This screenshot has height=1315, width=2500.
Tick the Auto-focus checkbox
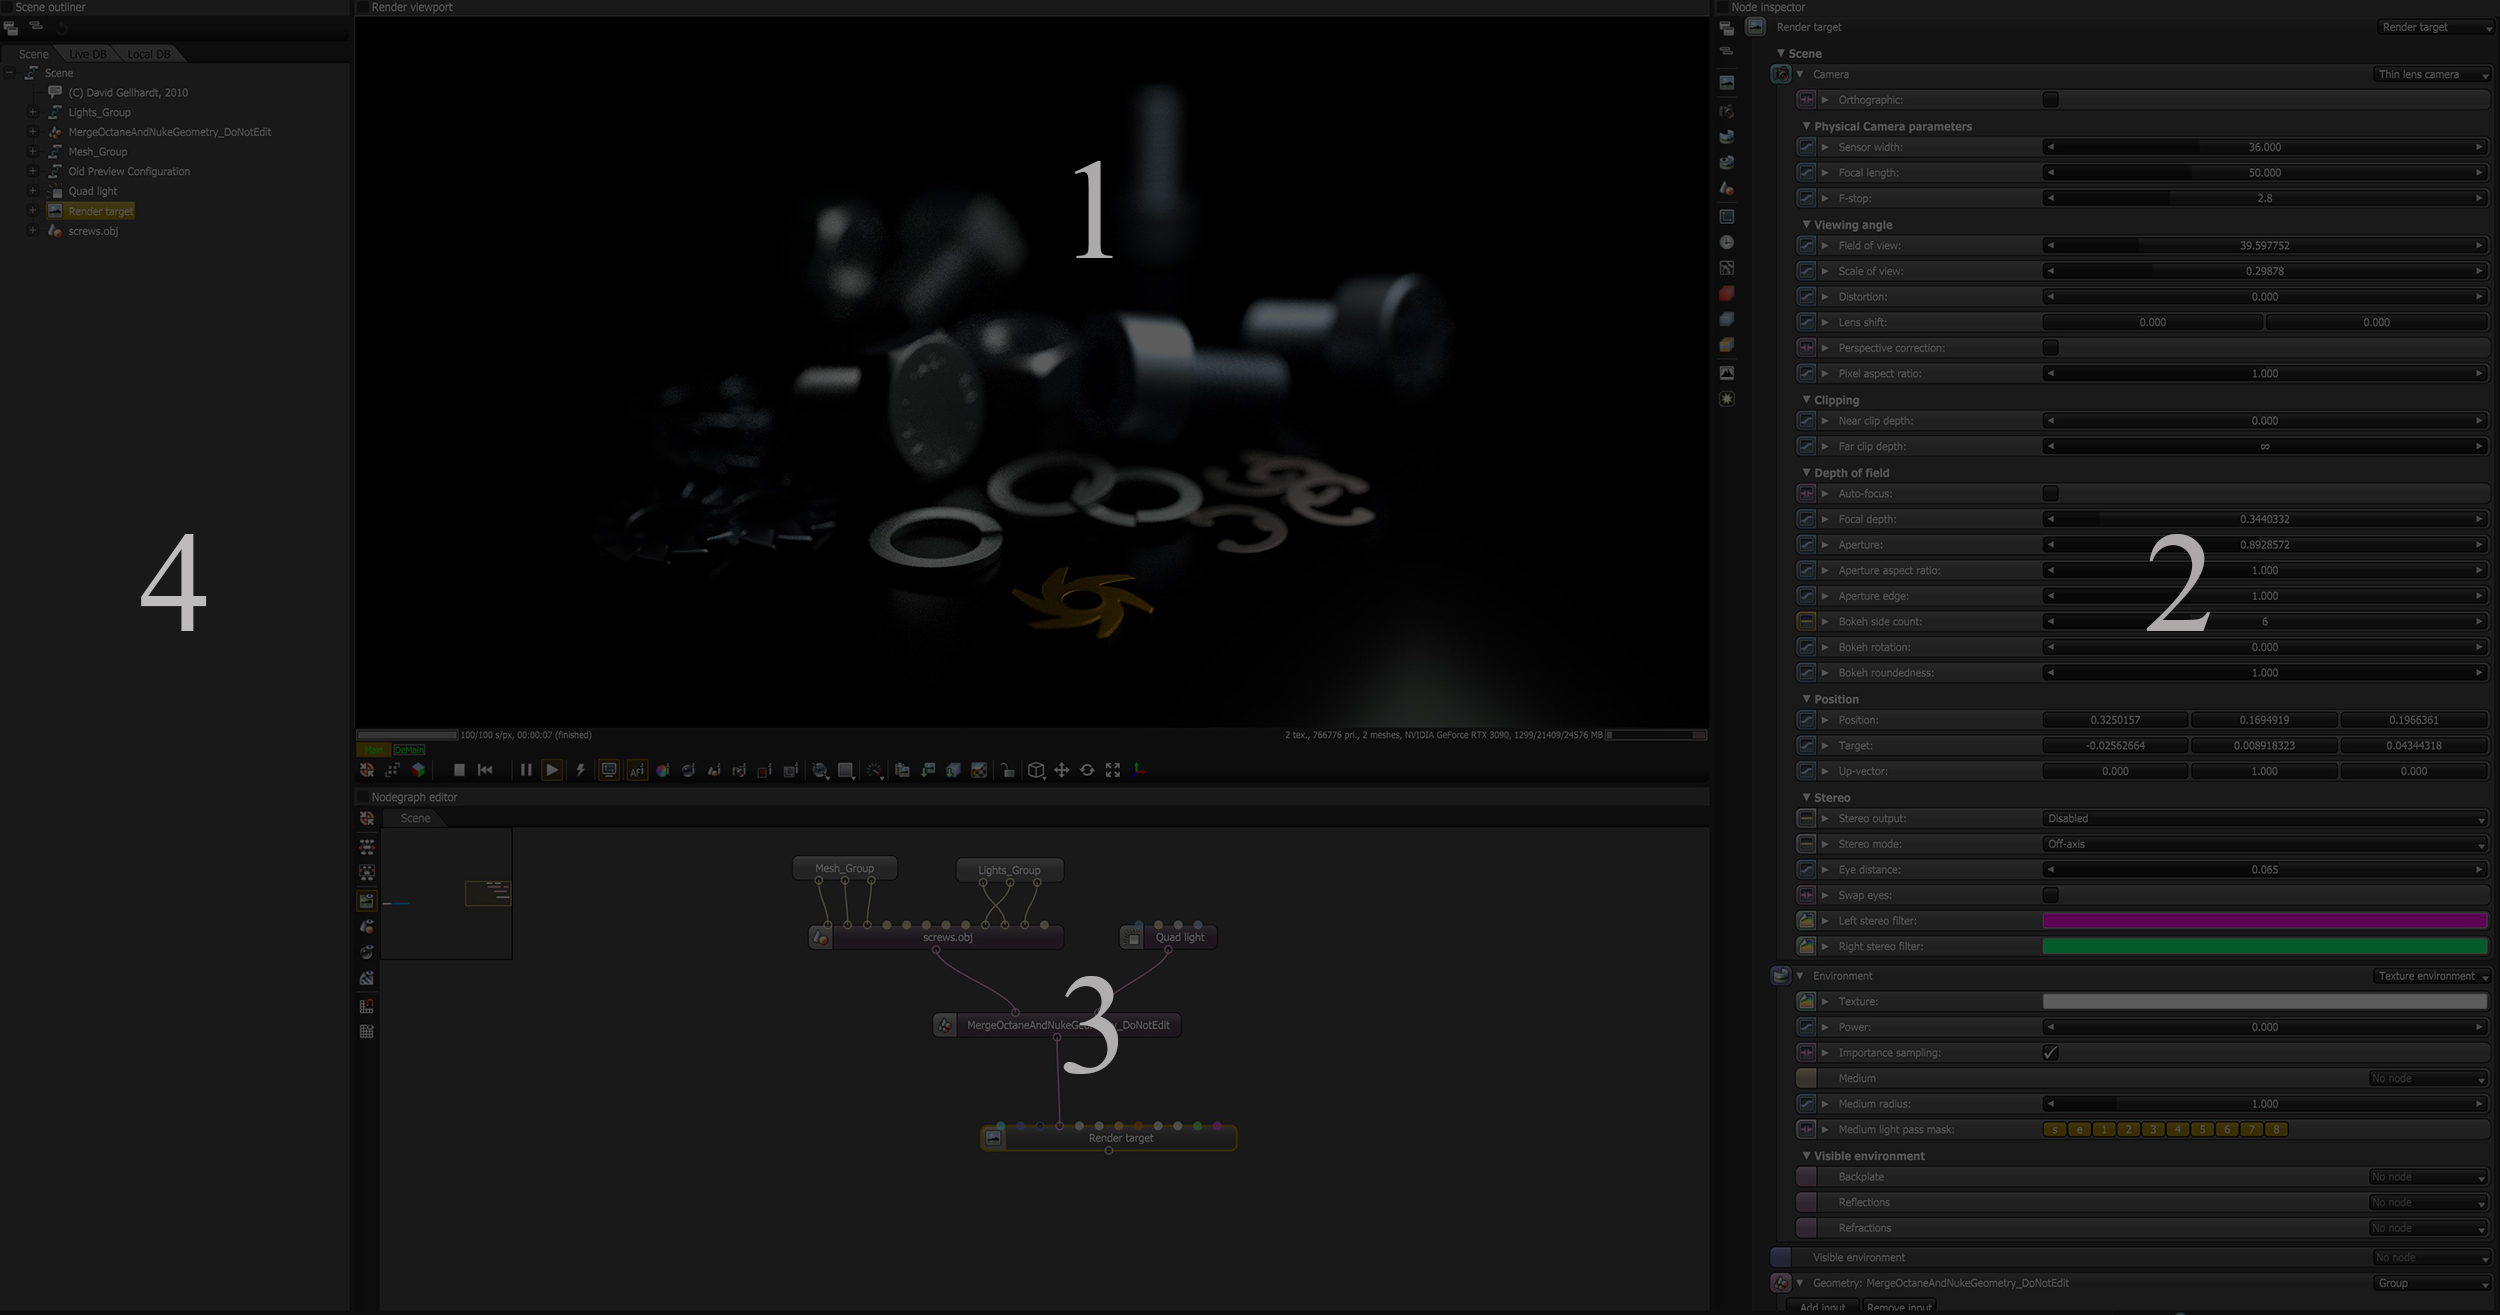coord(2050,494)
